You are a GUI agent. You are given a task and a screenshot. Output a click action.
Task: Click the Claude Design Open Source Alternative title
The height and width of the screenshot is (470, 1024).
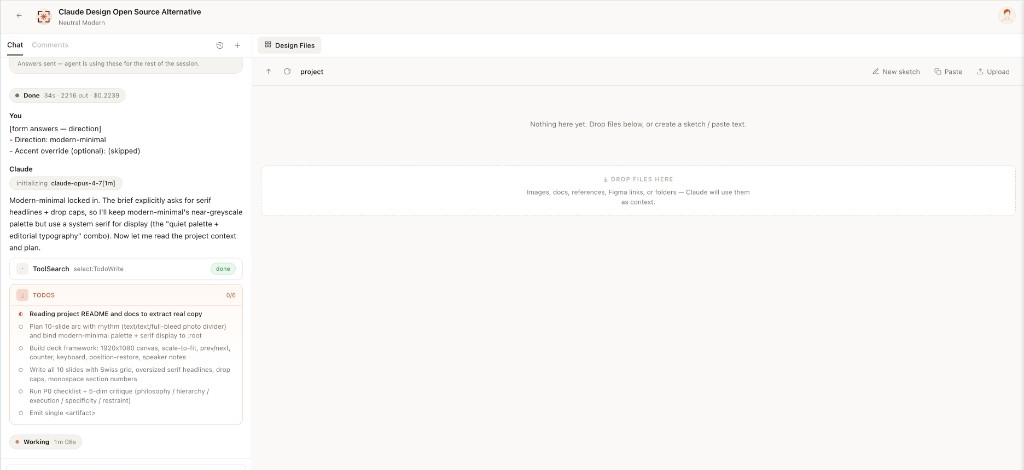(x=129, y=12)
